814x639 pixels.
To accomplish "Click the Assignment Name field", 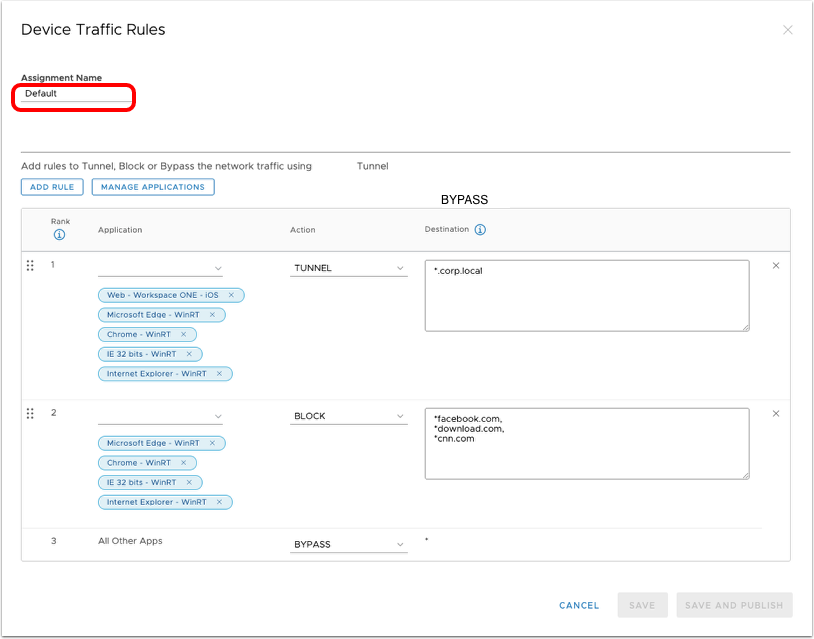I will 76,94.
